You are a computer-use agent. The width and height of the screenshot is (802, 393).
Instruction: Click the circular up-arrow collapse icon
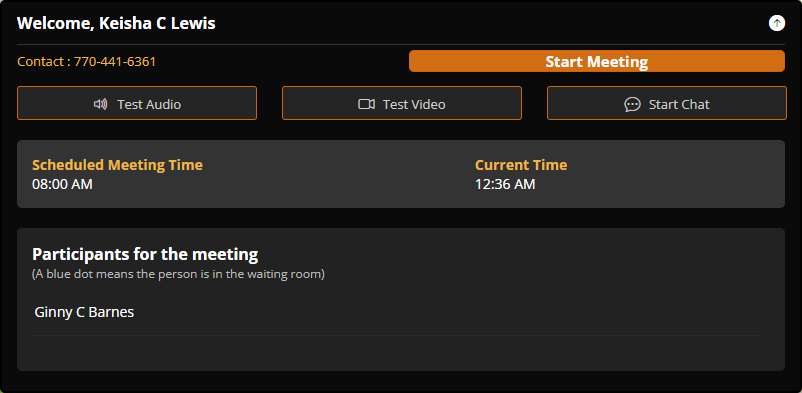(776, 23)
